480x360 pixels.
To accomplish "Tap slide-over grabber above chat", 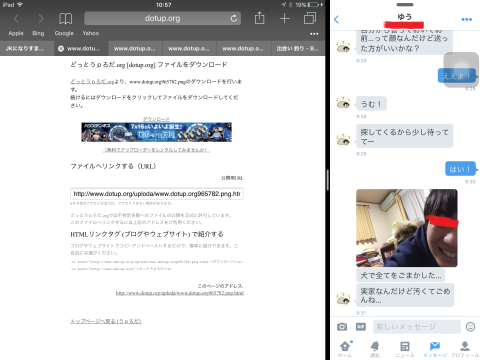I will (405, 5).
